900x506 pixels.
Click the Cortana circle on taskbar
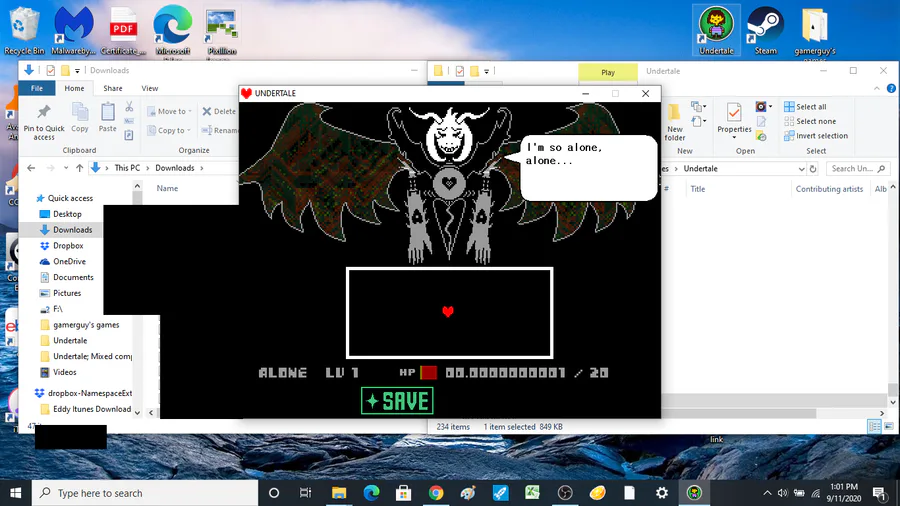point(274,493)
